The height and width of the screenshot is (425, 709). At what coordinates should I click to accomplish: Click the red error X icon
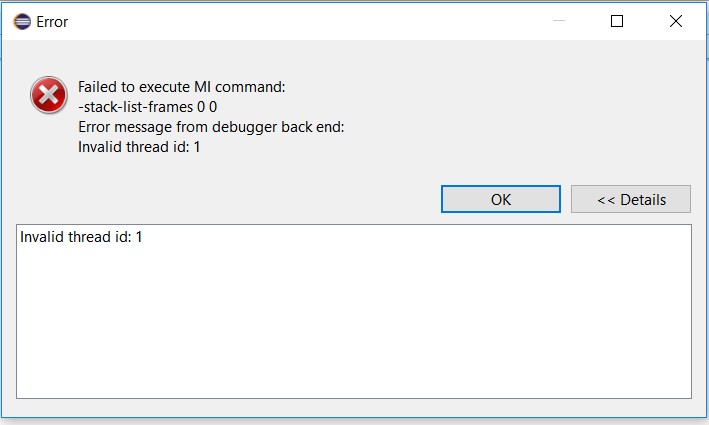pos(49,95)
